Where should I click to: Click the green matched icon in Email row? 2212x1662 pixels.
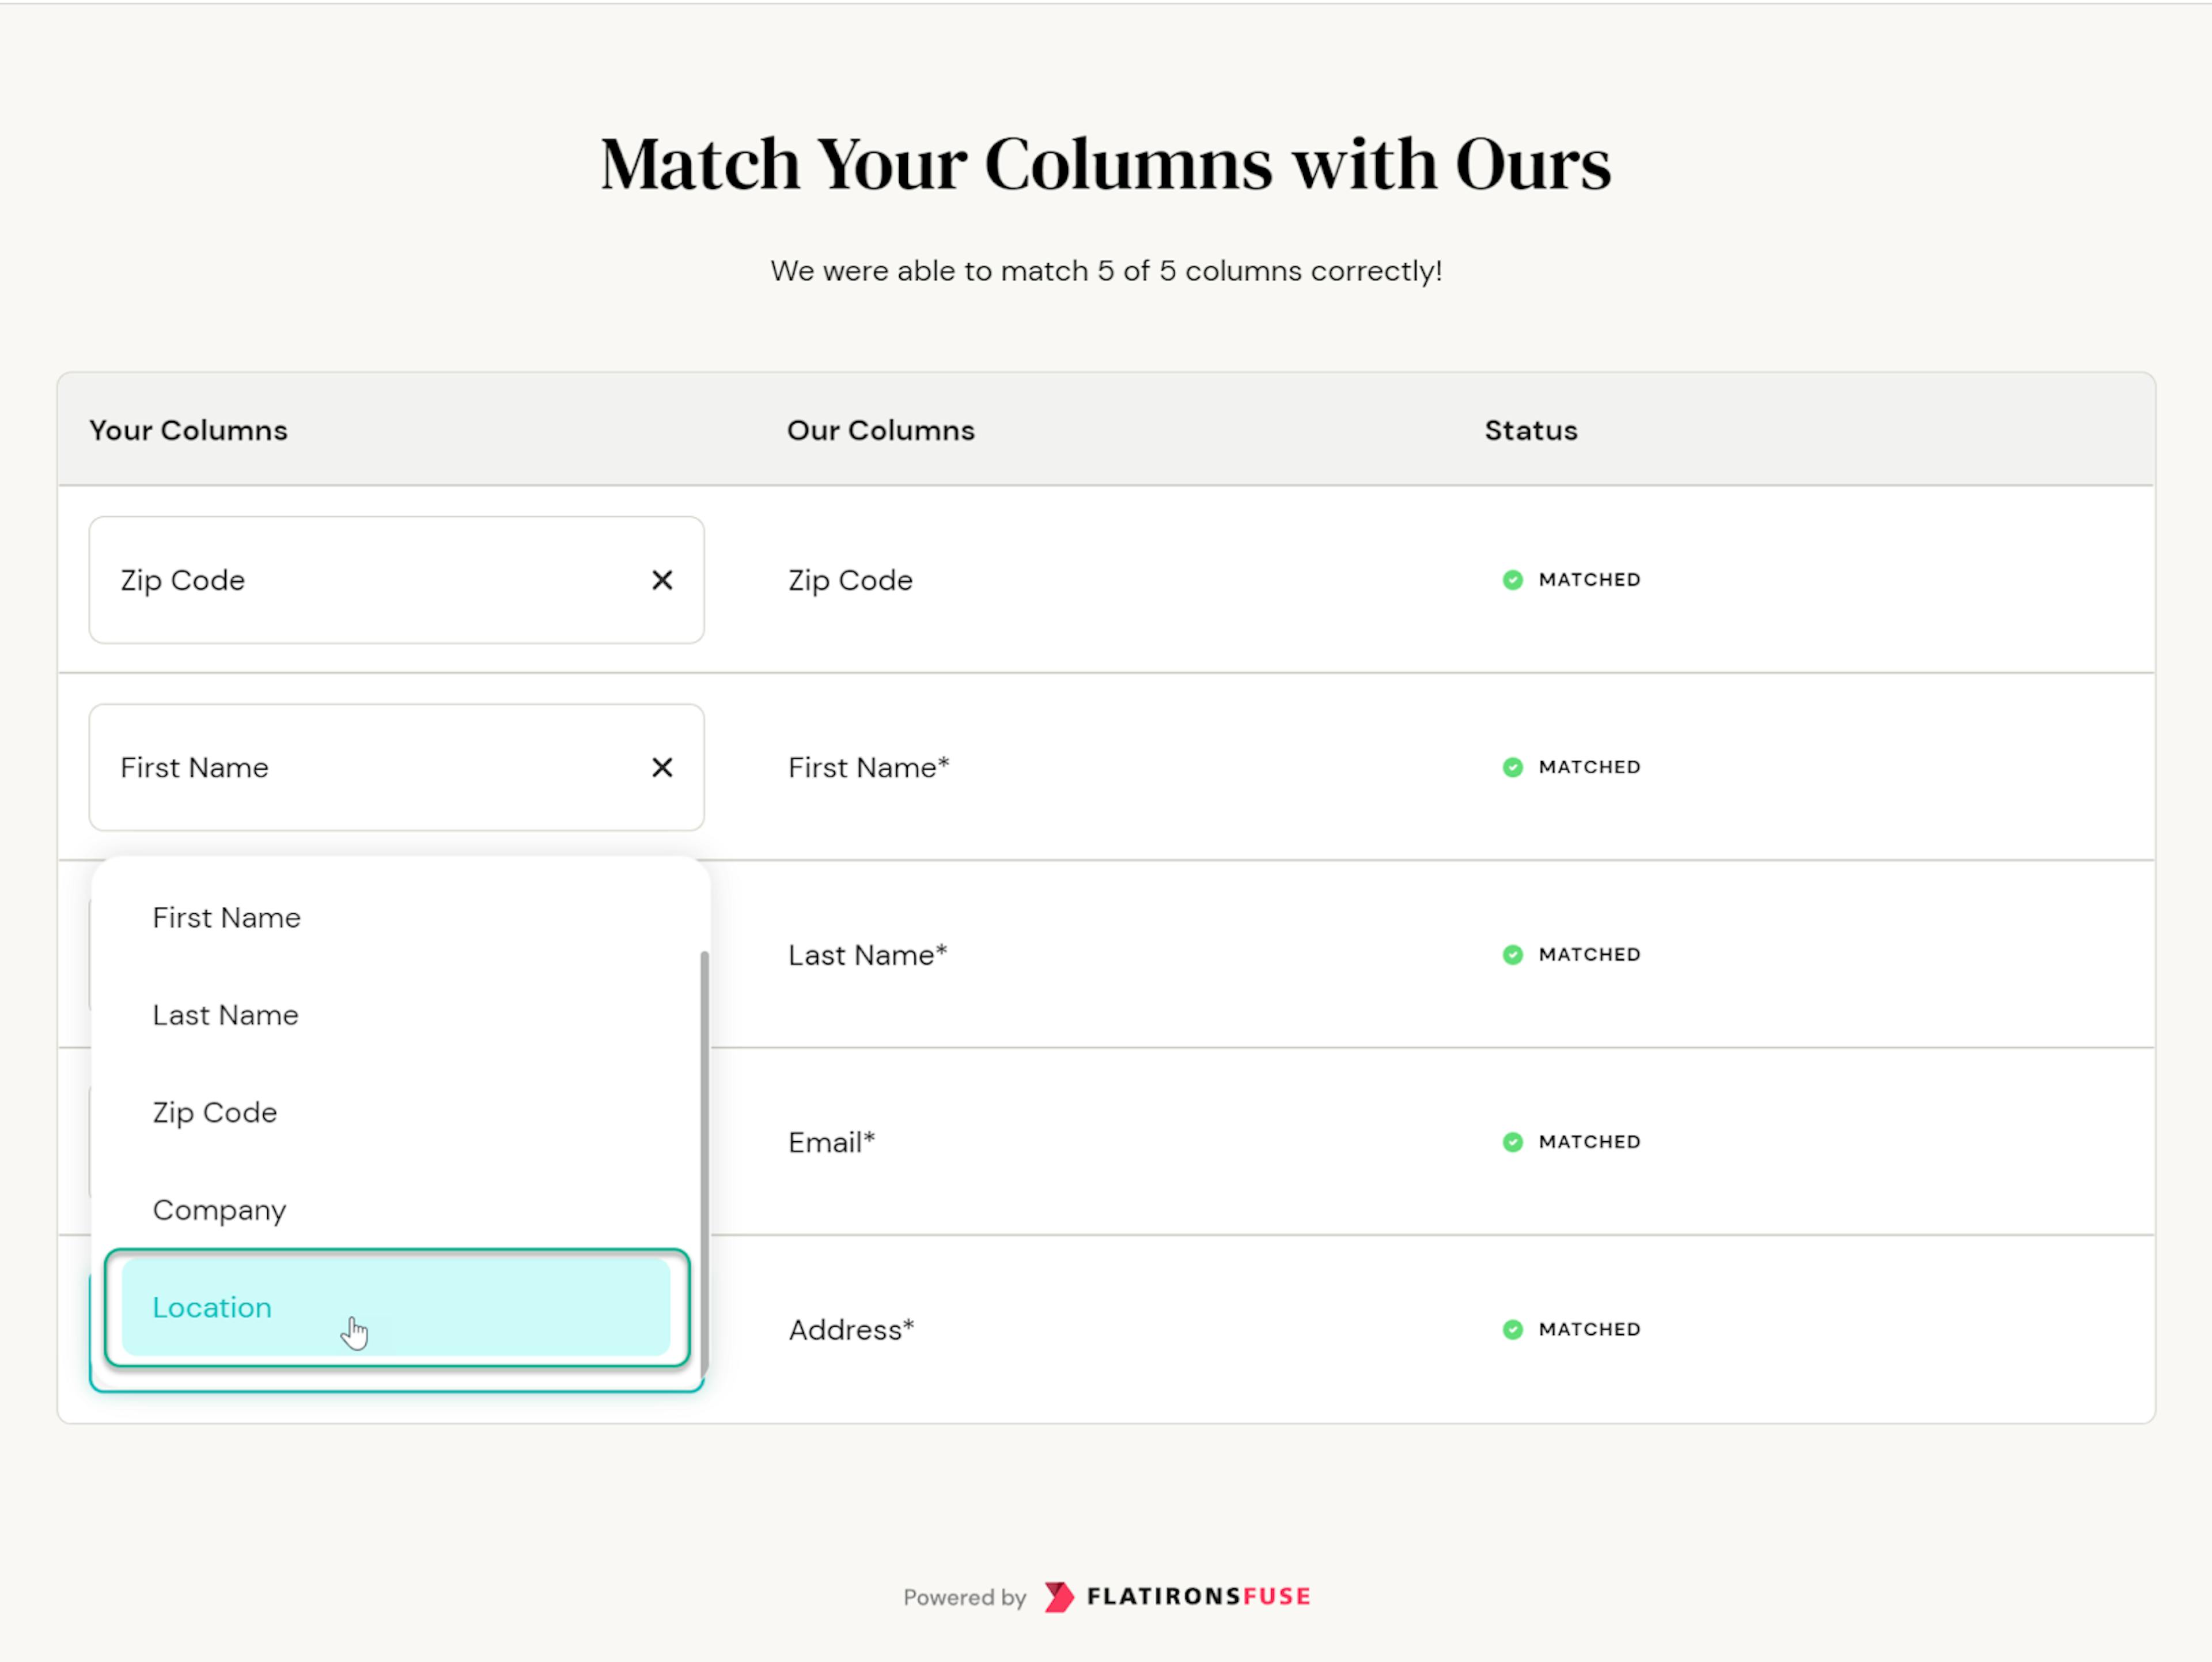1512,1142
